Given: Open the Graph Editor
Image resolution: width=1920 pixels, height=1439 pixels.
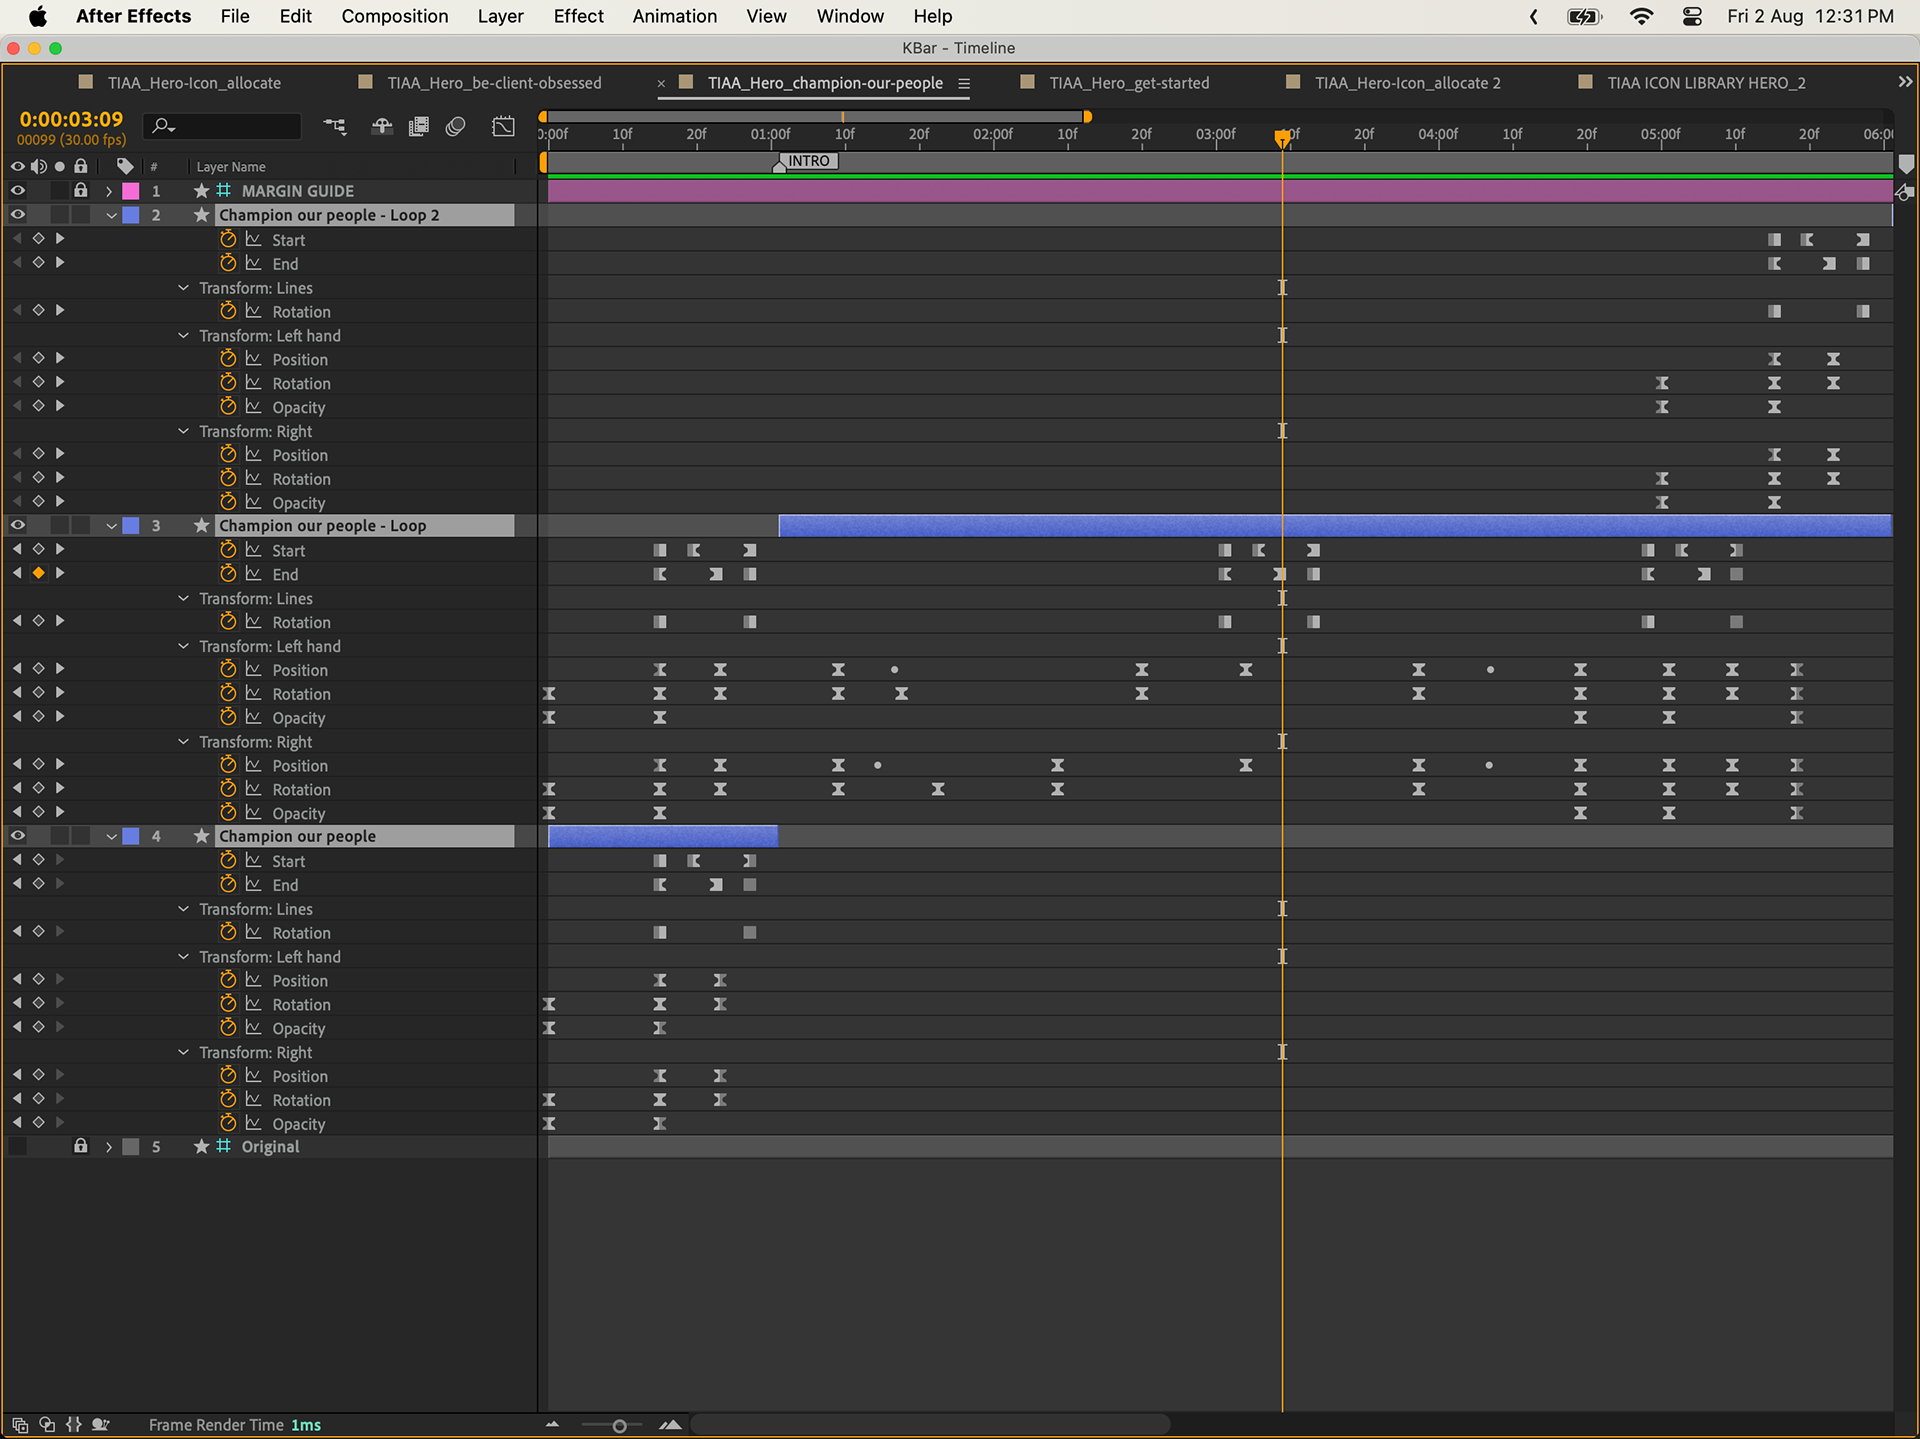Looking at the screenshot, I should point(504,126).
